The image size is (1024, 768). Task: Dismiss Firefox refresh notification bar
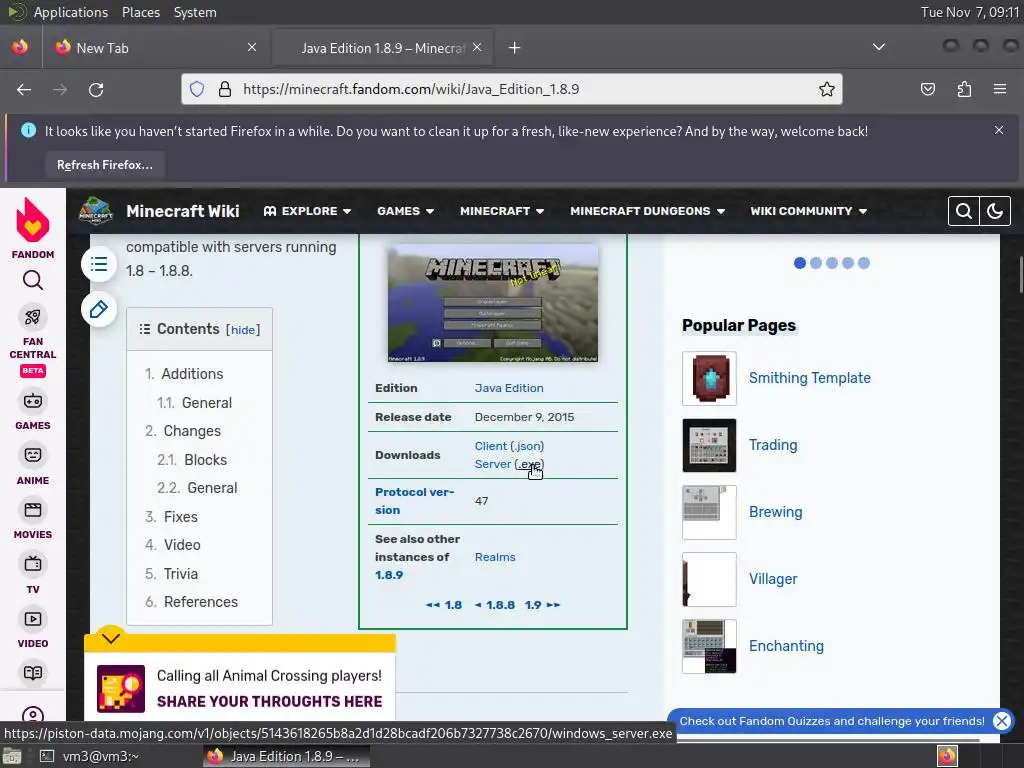(999, 131)
